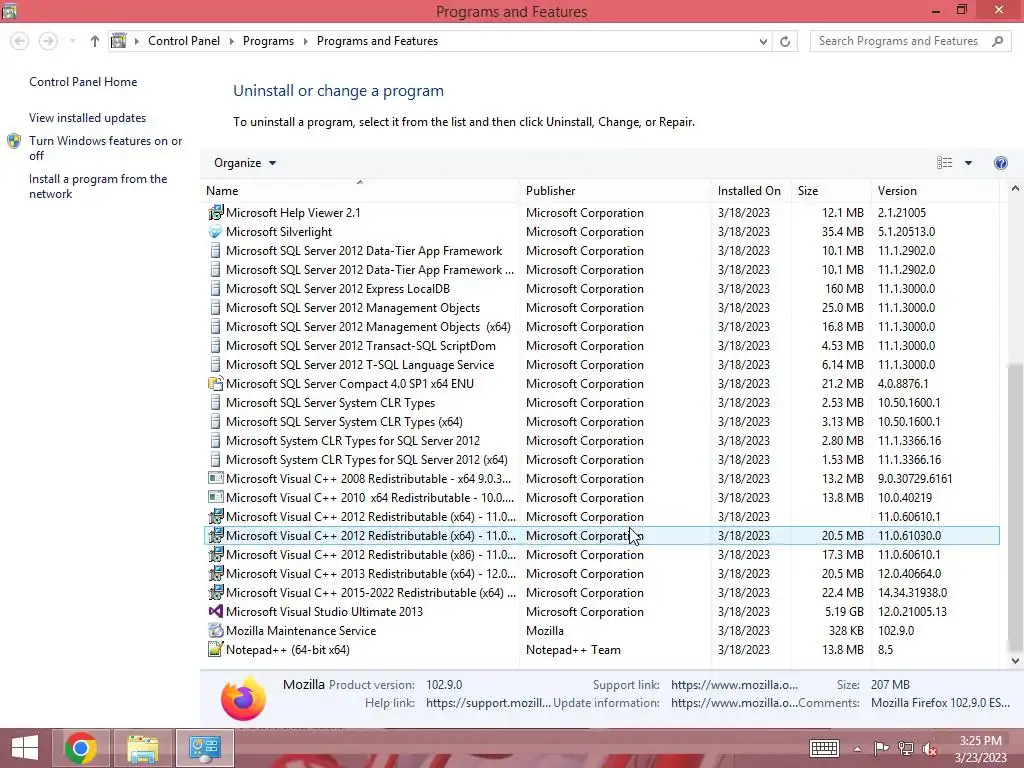Refresh the Programs and Features list
The image size is (1024, 768).
tap(785, 41)
